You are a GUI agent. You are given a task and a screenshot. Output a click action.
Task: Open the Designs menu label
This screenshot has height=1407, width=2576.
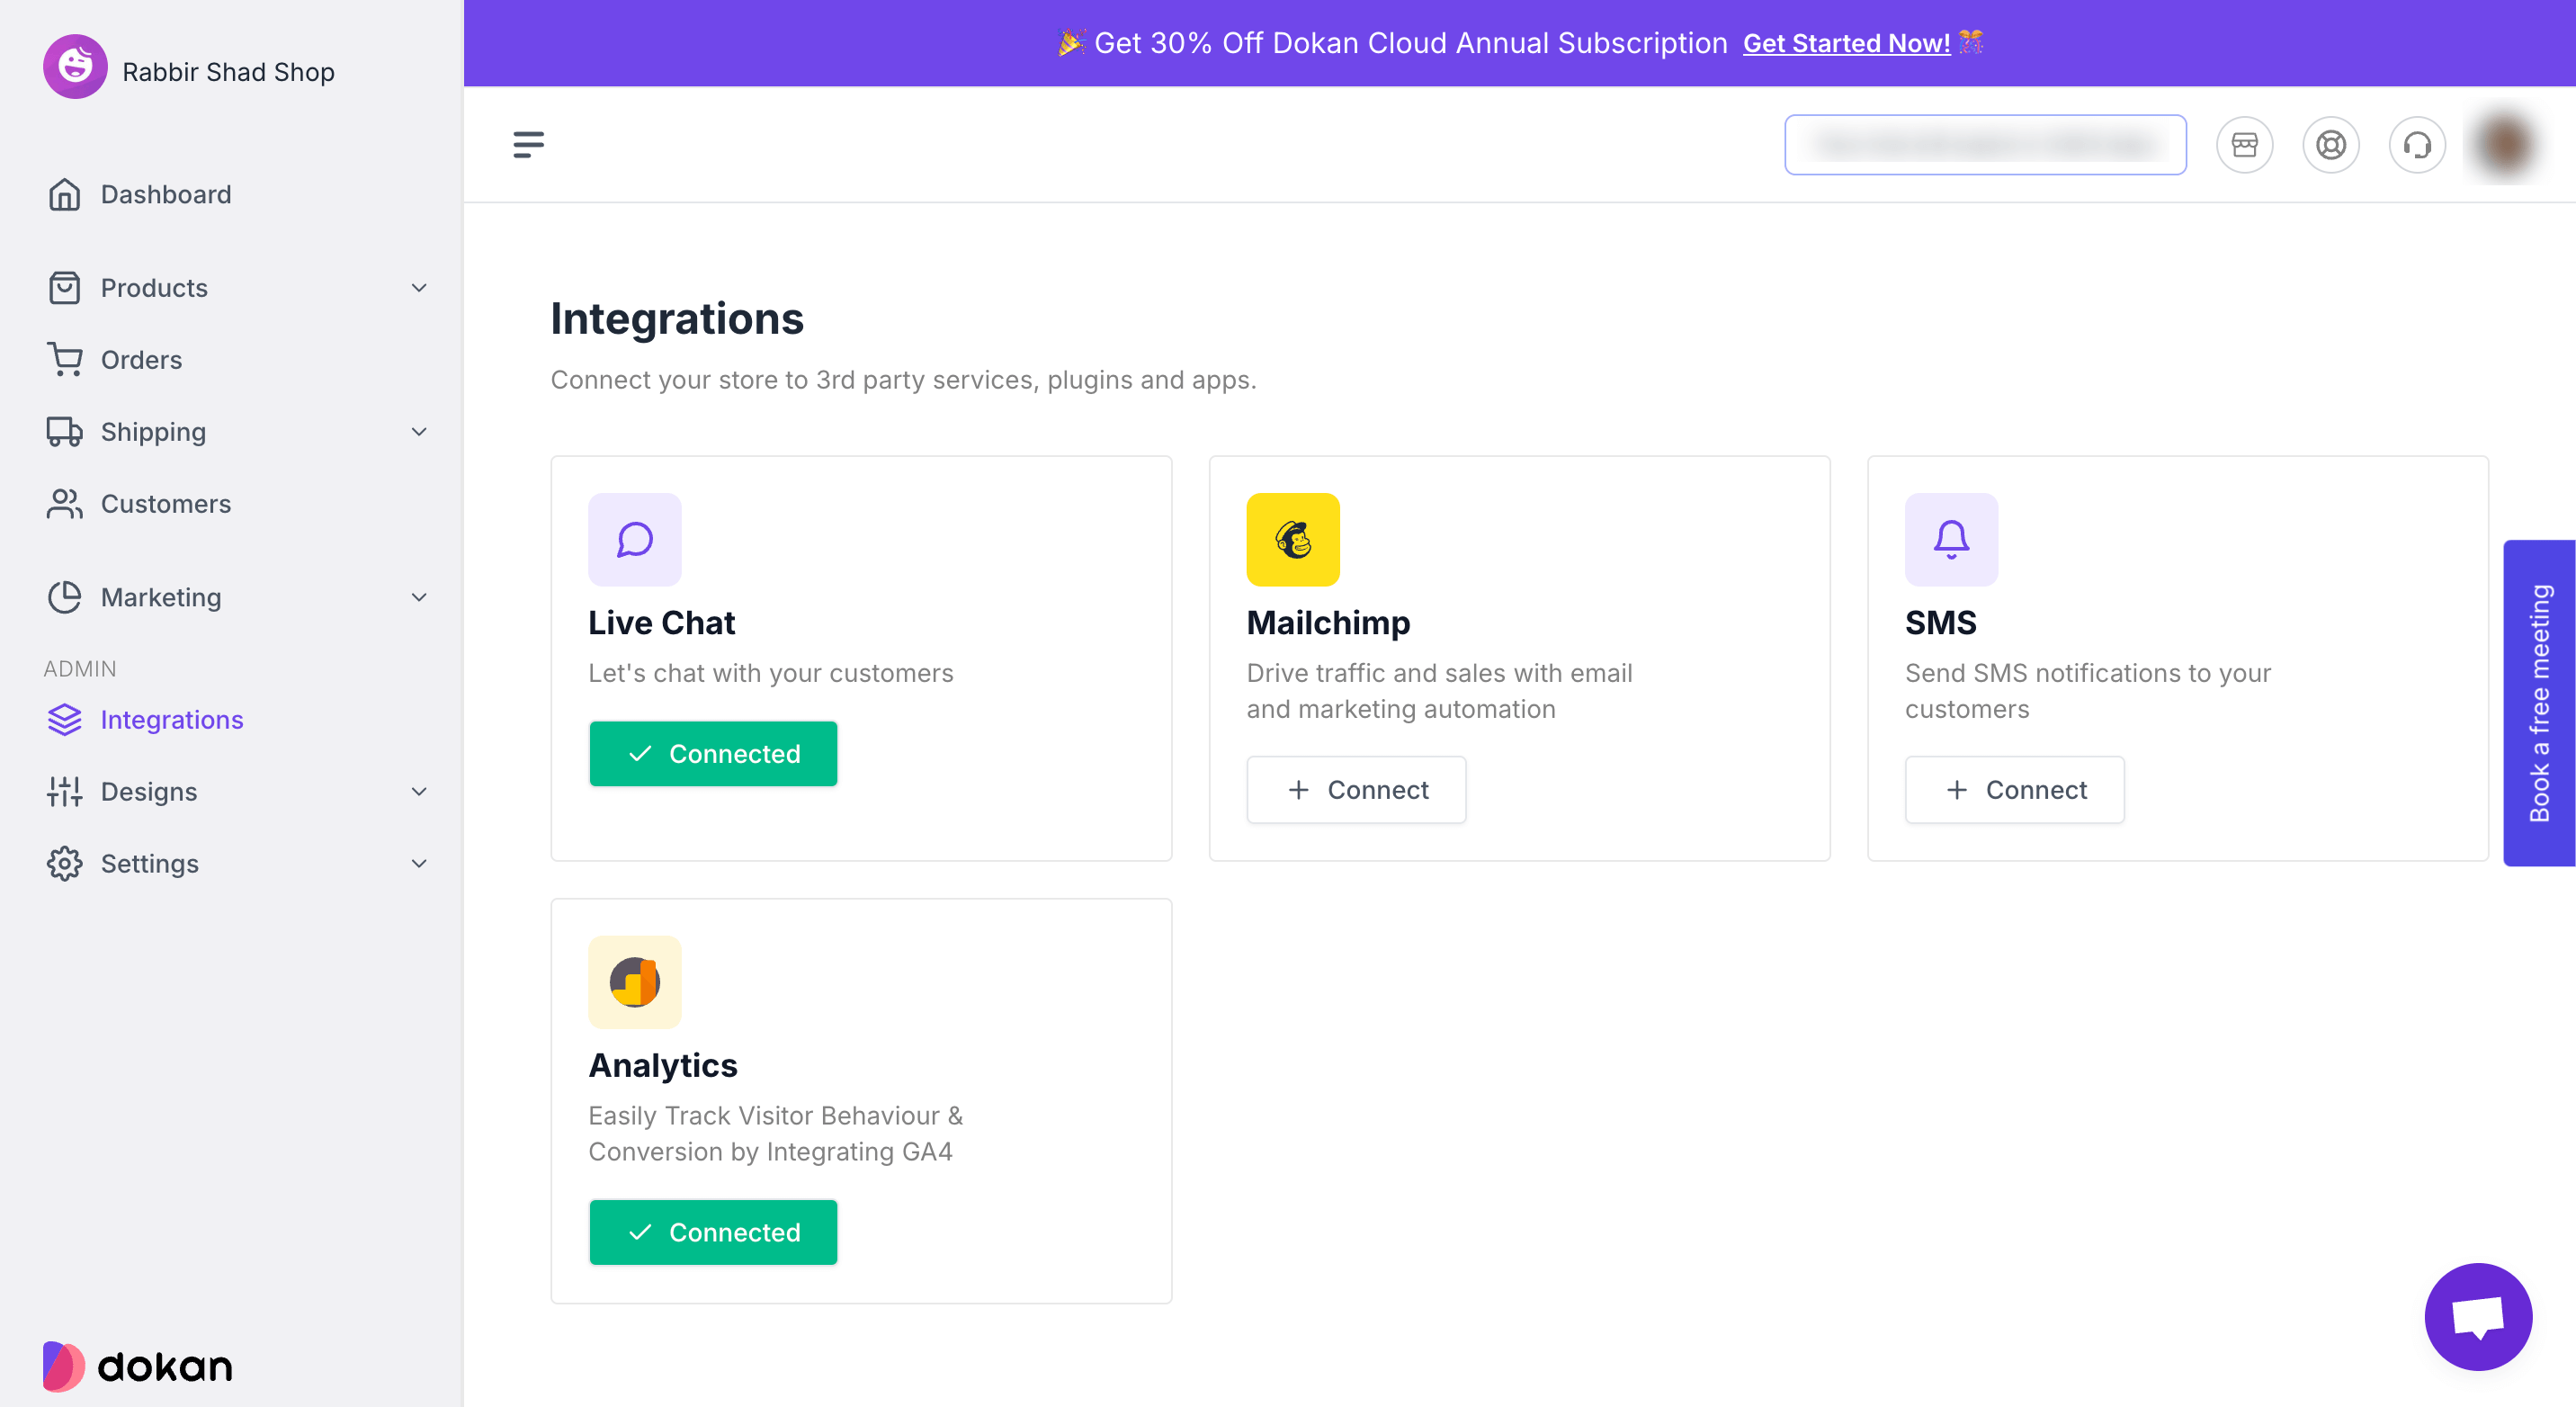pyautogui.click(x=149, y=792)
